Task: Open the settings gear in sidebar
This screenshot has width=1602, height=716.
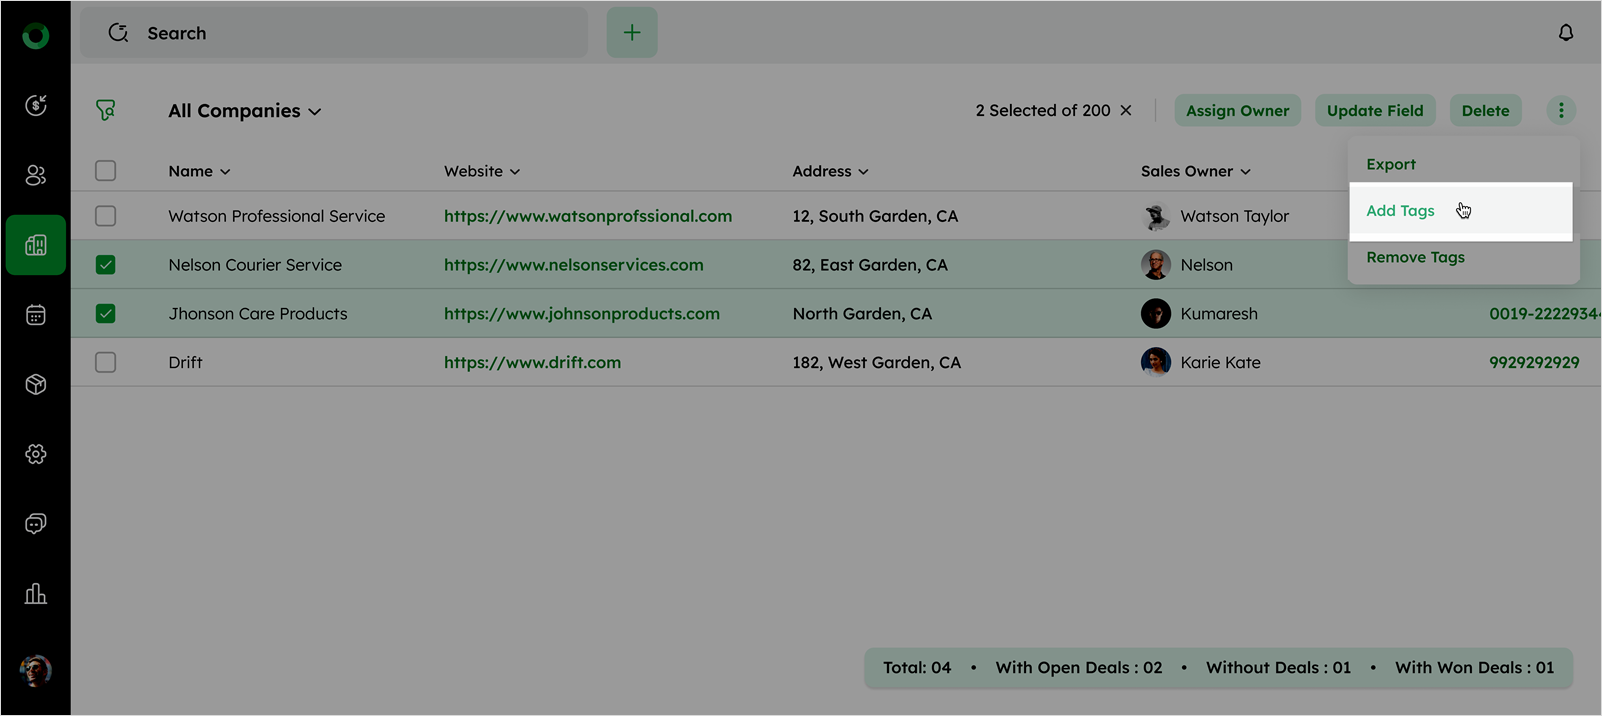Action: click(x=36, y=454)
